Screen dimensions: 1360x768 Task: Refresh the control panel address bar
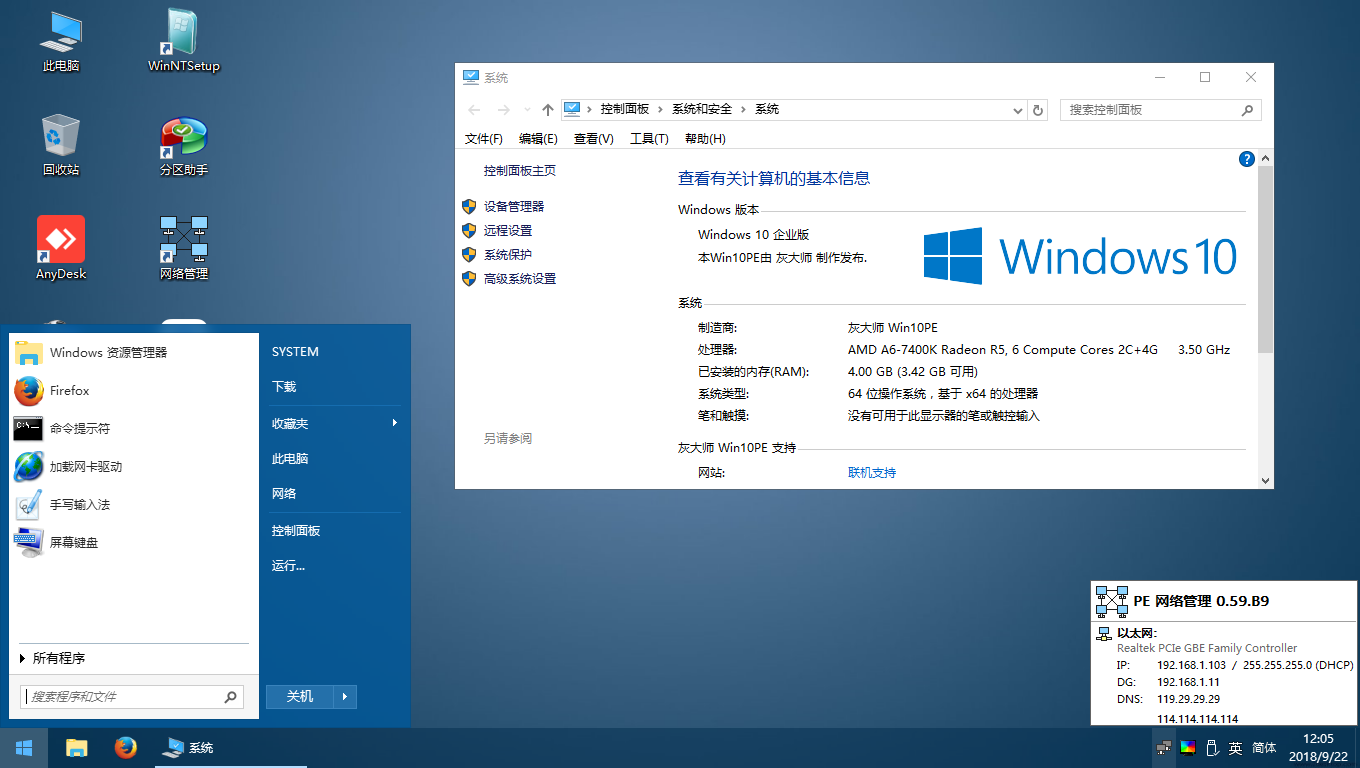[x=1038, y=110]
